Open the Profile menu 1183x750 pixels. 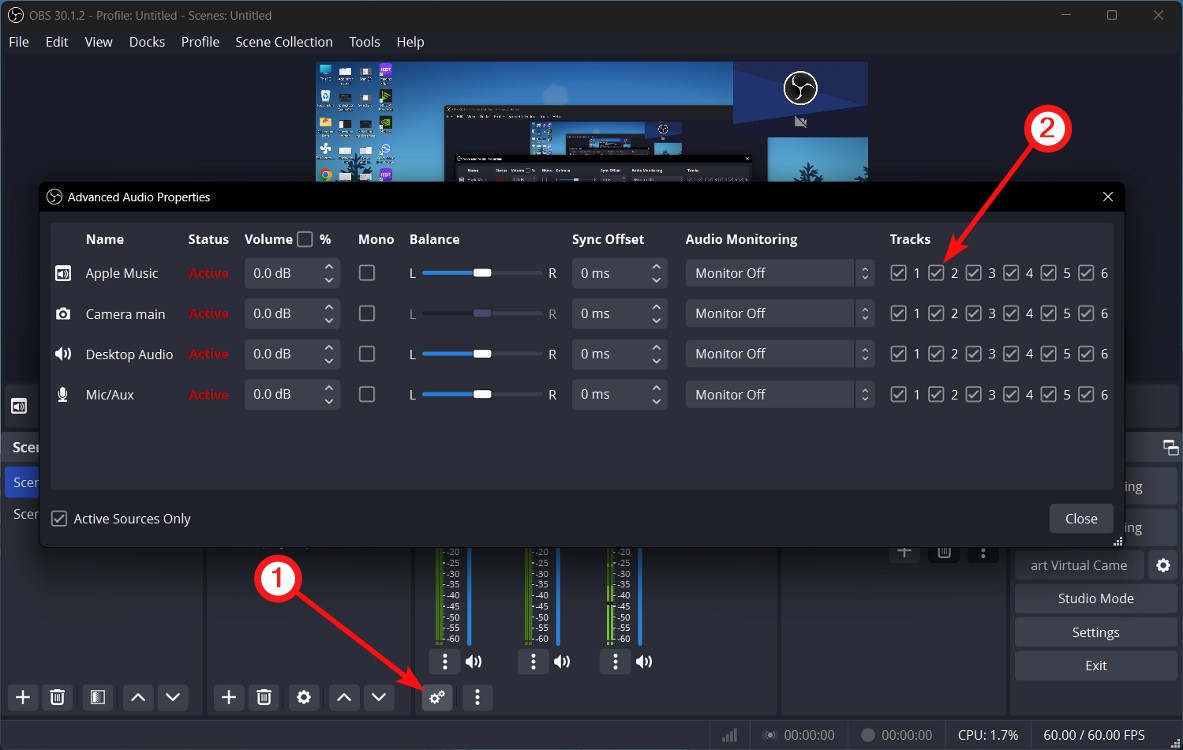pyautogui.click(x=200, y=42)
